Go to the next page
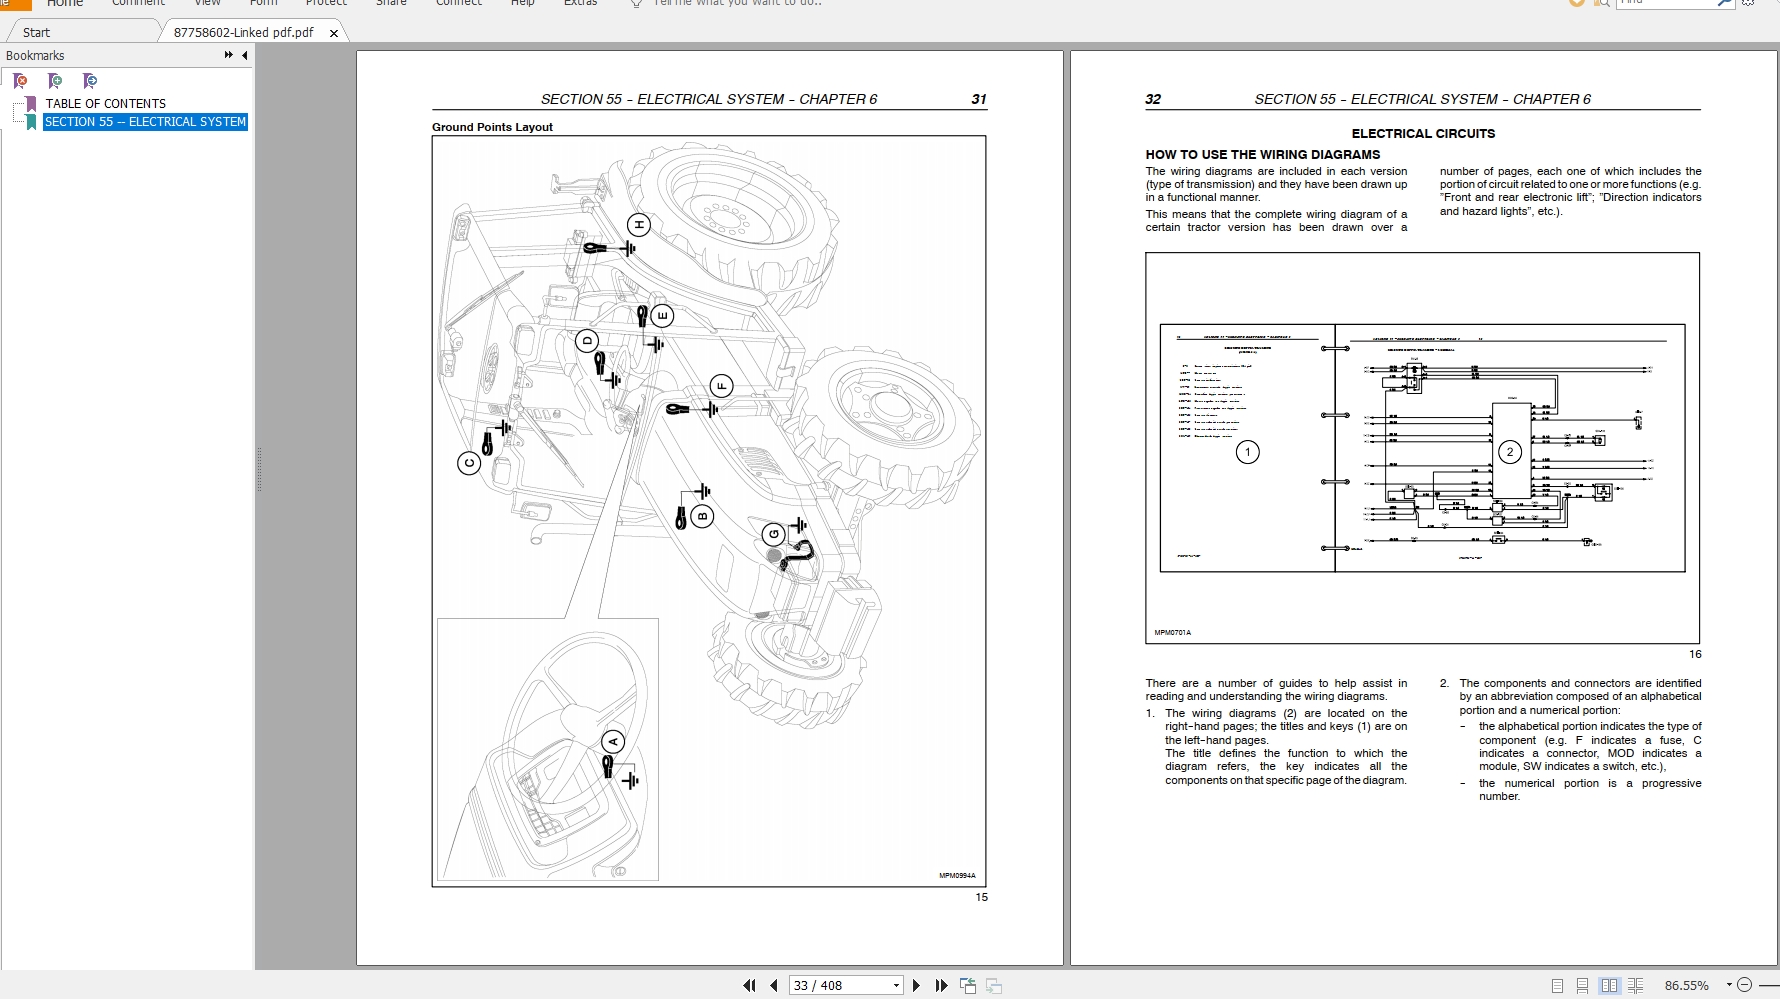The image size is (1780, 999). [916, 986]
